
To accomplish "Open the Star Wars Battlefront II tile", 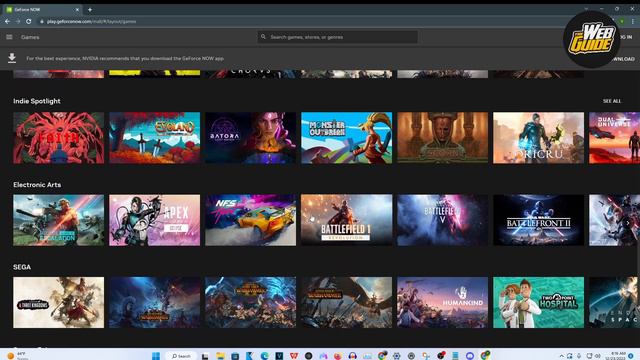I will 538,220.
